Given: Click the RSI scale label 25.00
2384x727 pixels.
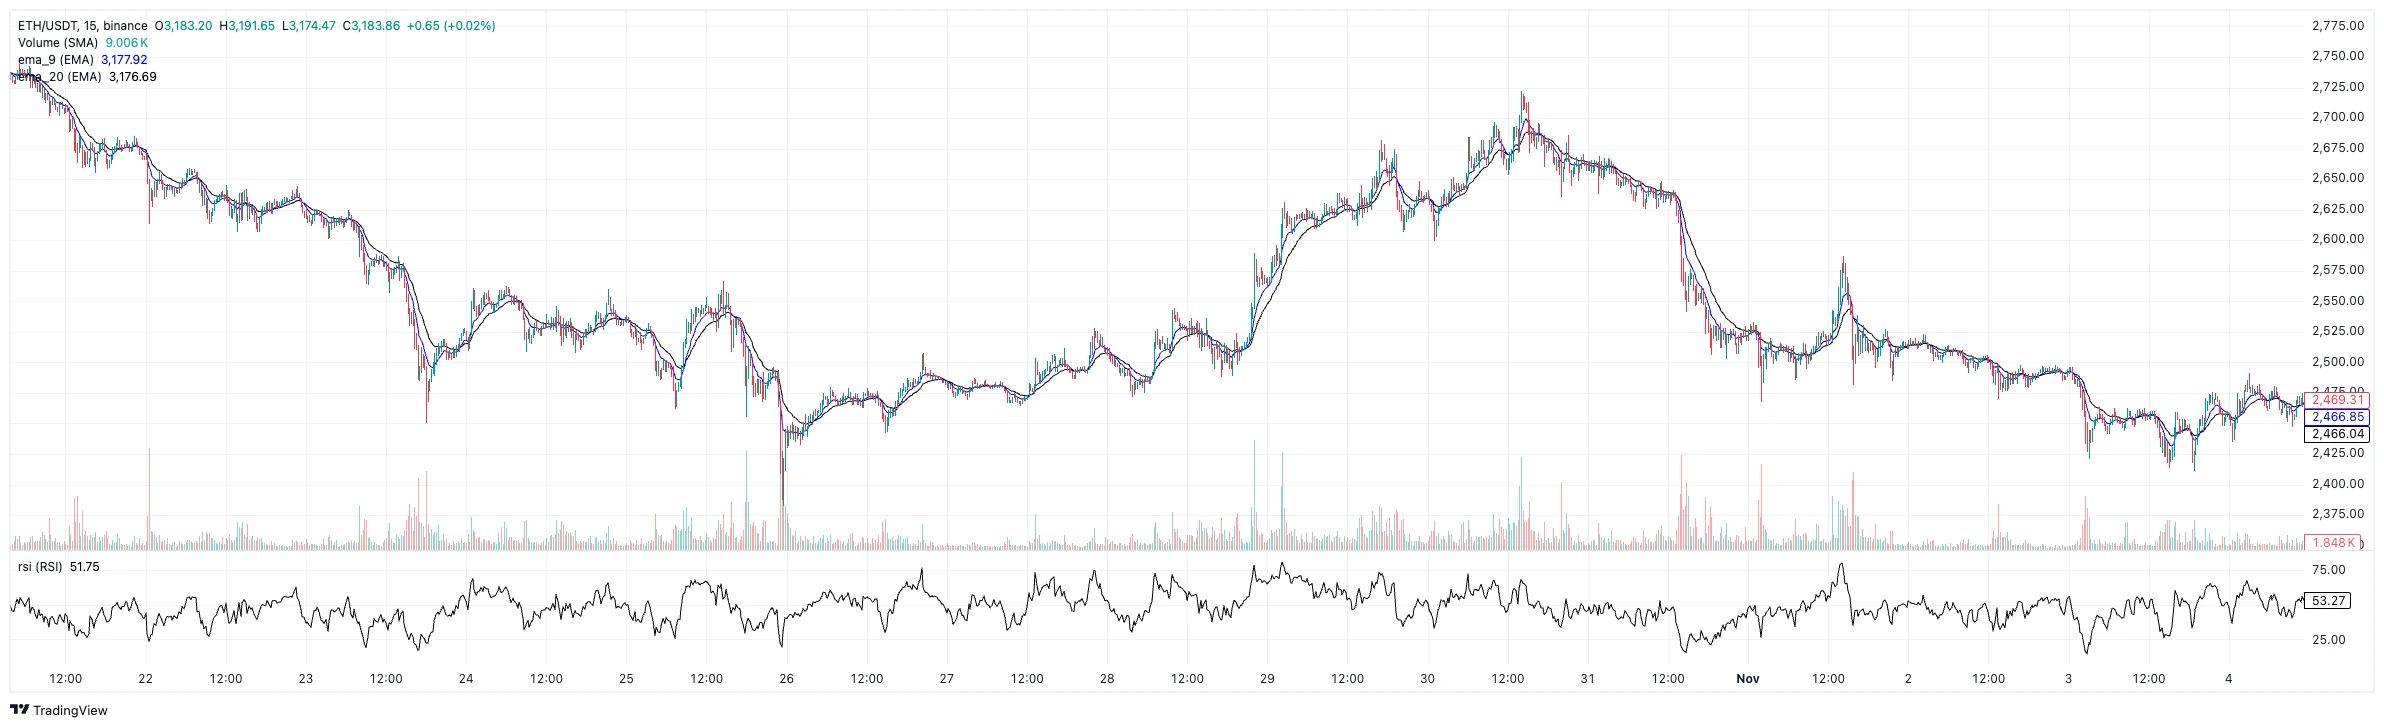Looking at the screenshot, I should 2329,640.
